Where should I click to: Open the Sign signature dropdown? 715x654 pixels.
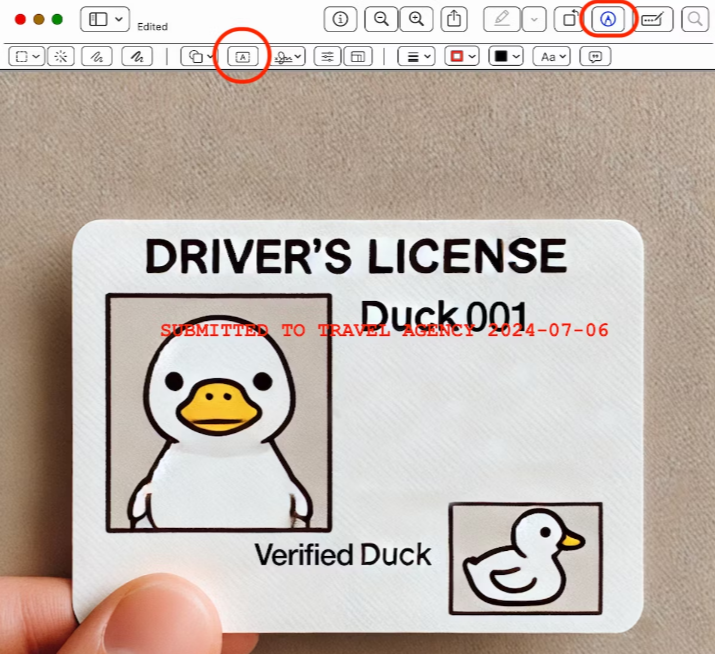289,57
